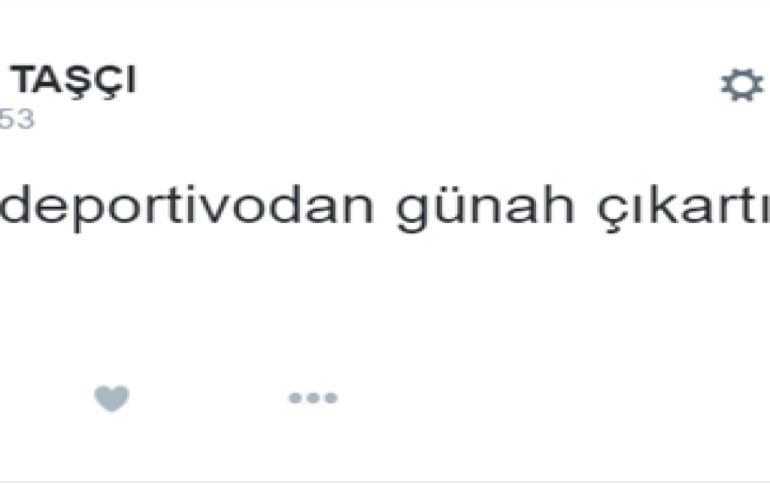Like the tweet with the heart icon
This screenshot has height=485, width=770.
point(111,398)
